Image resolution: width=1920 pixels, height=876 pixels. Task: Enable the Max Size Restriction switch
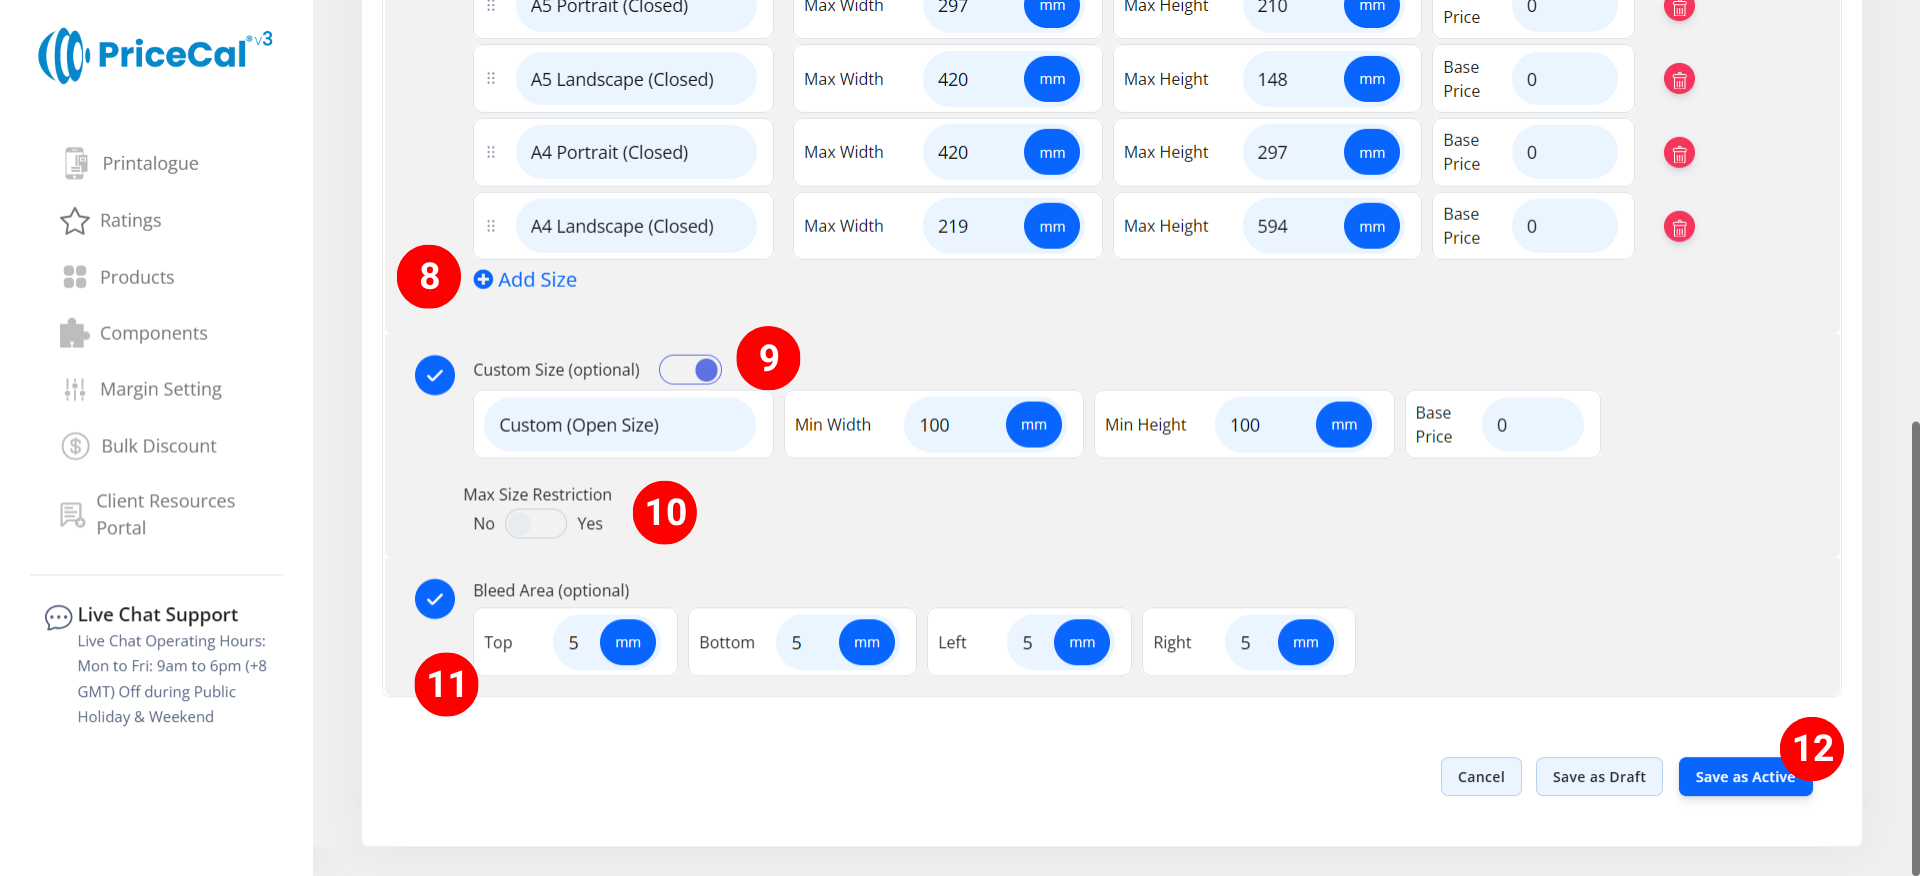point(535,524)
